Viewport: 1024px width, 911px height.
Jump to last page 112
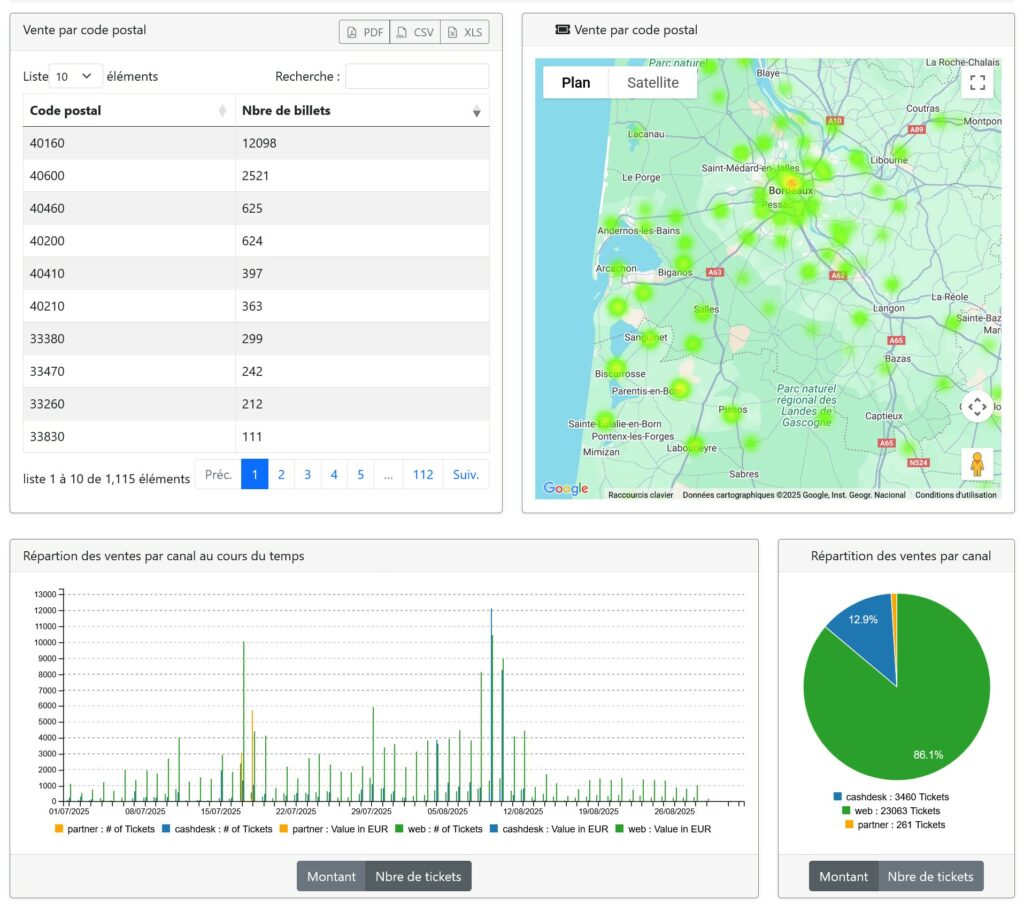coord(423,475)
